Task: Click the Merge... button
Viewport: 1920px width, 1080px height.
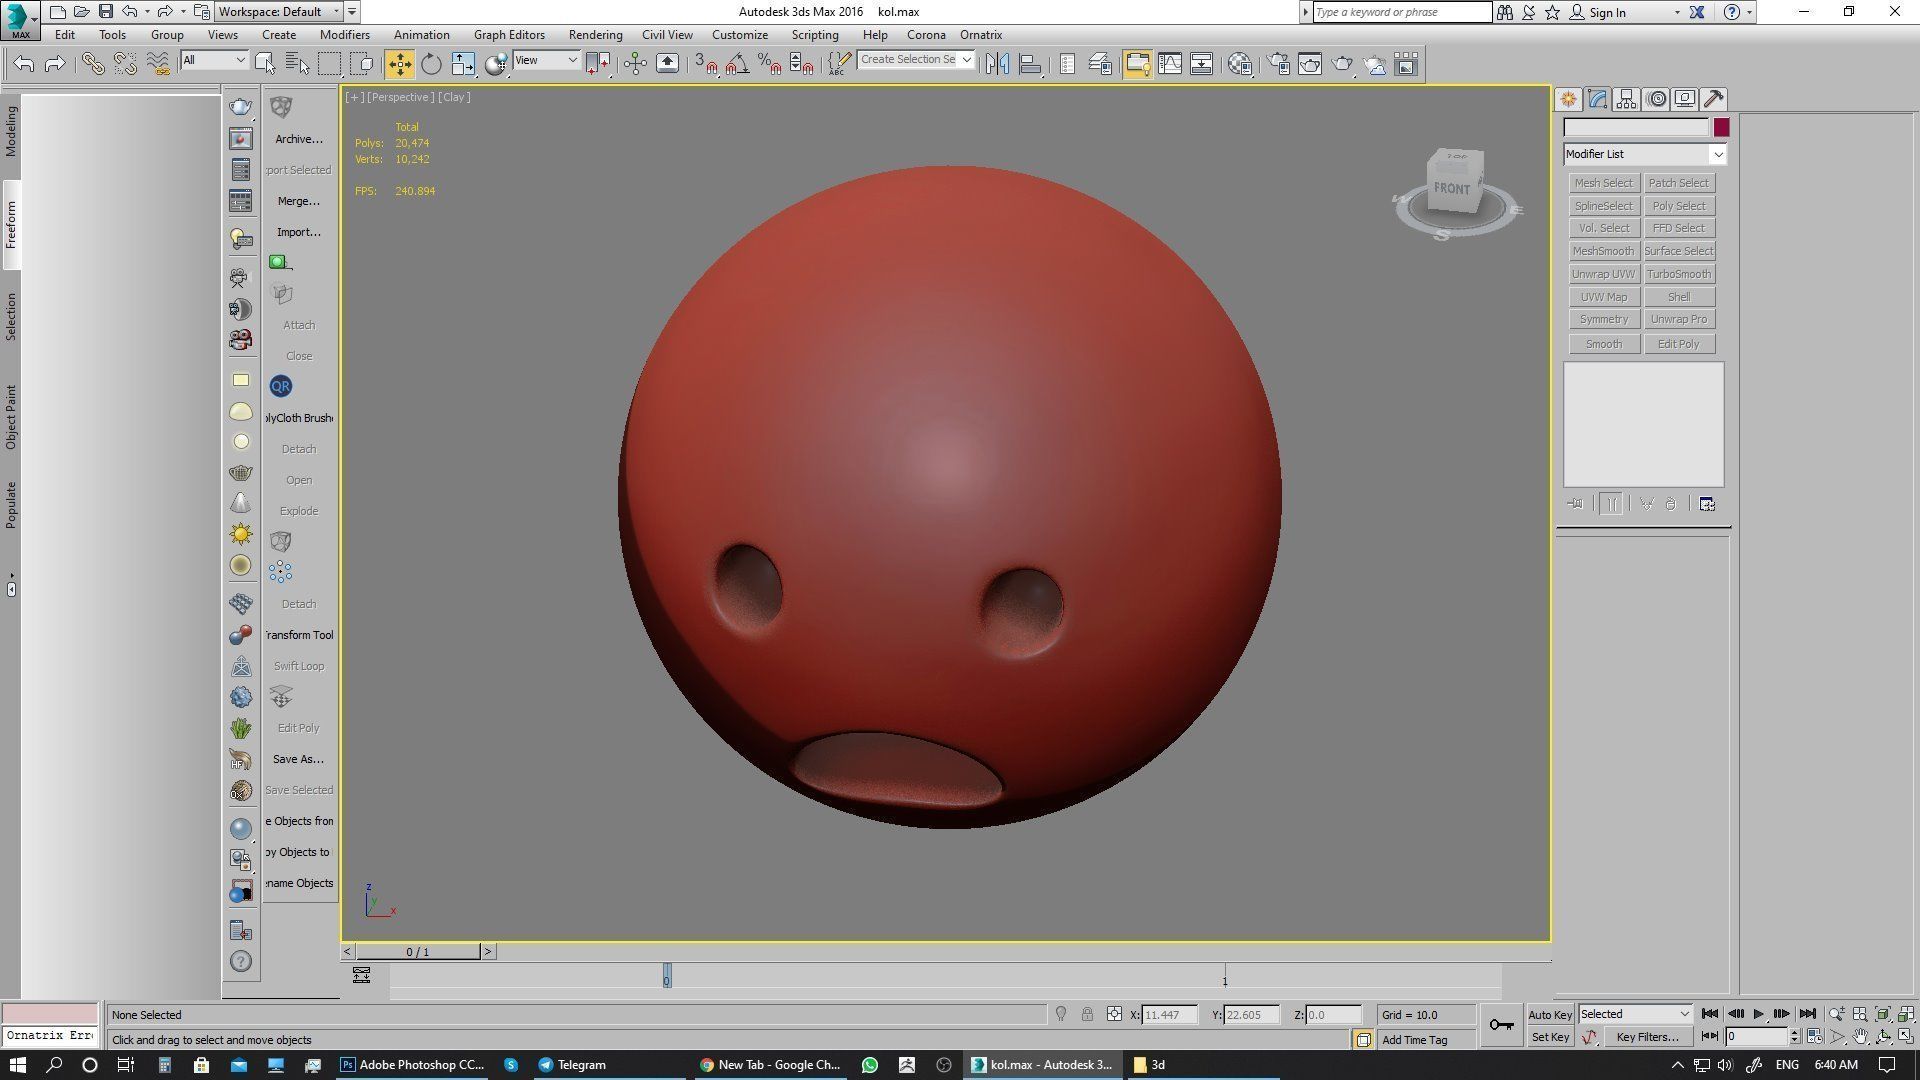Action: (298, 201)
